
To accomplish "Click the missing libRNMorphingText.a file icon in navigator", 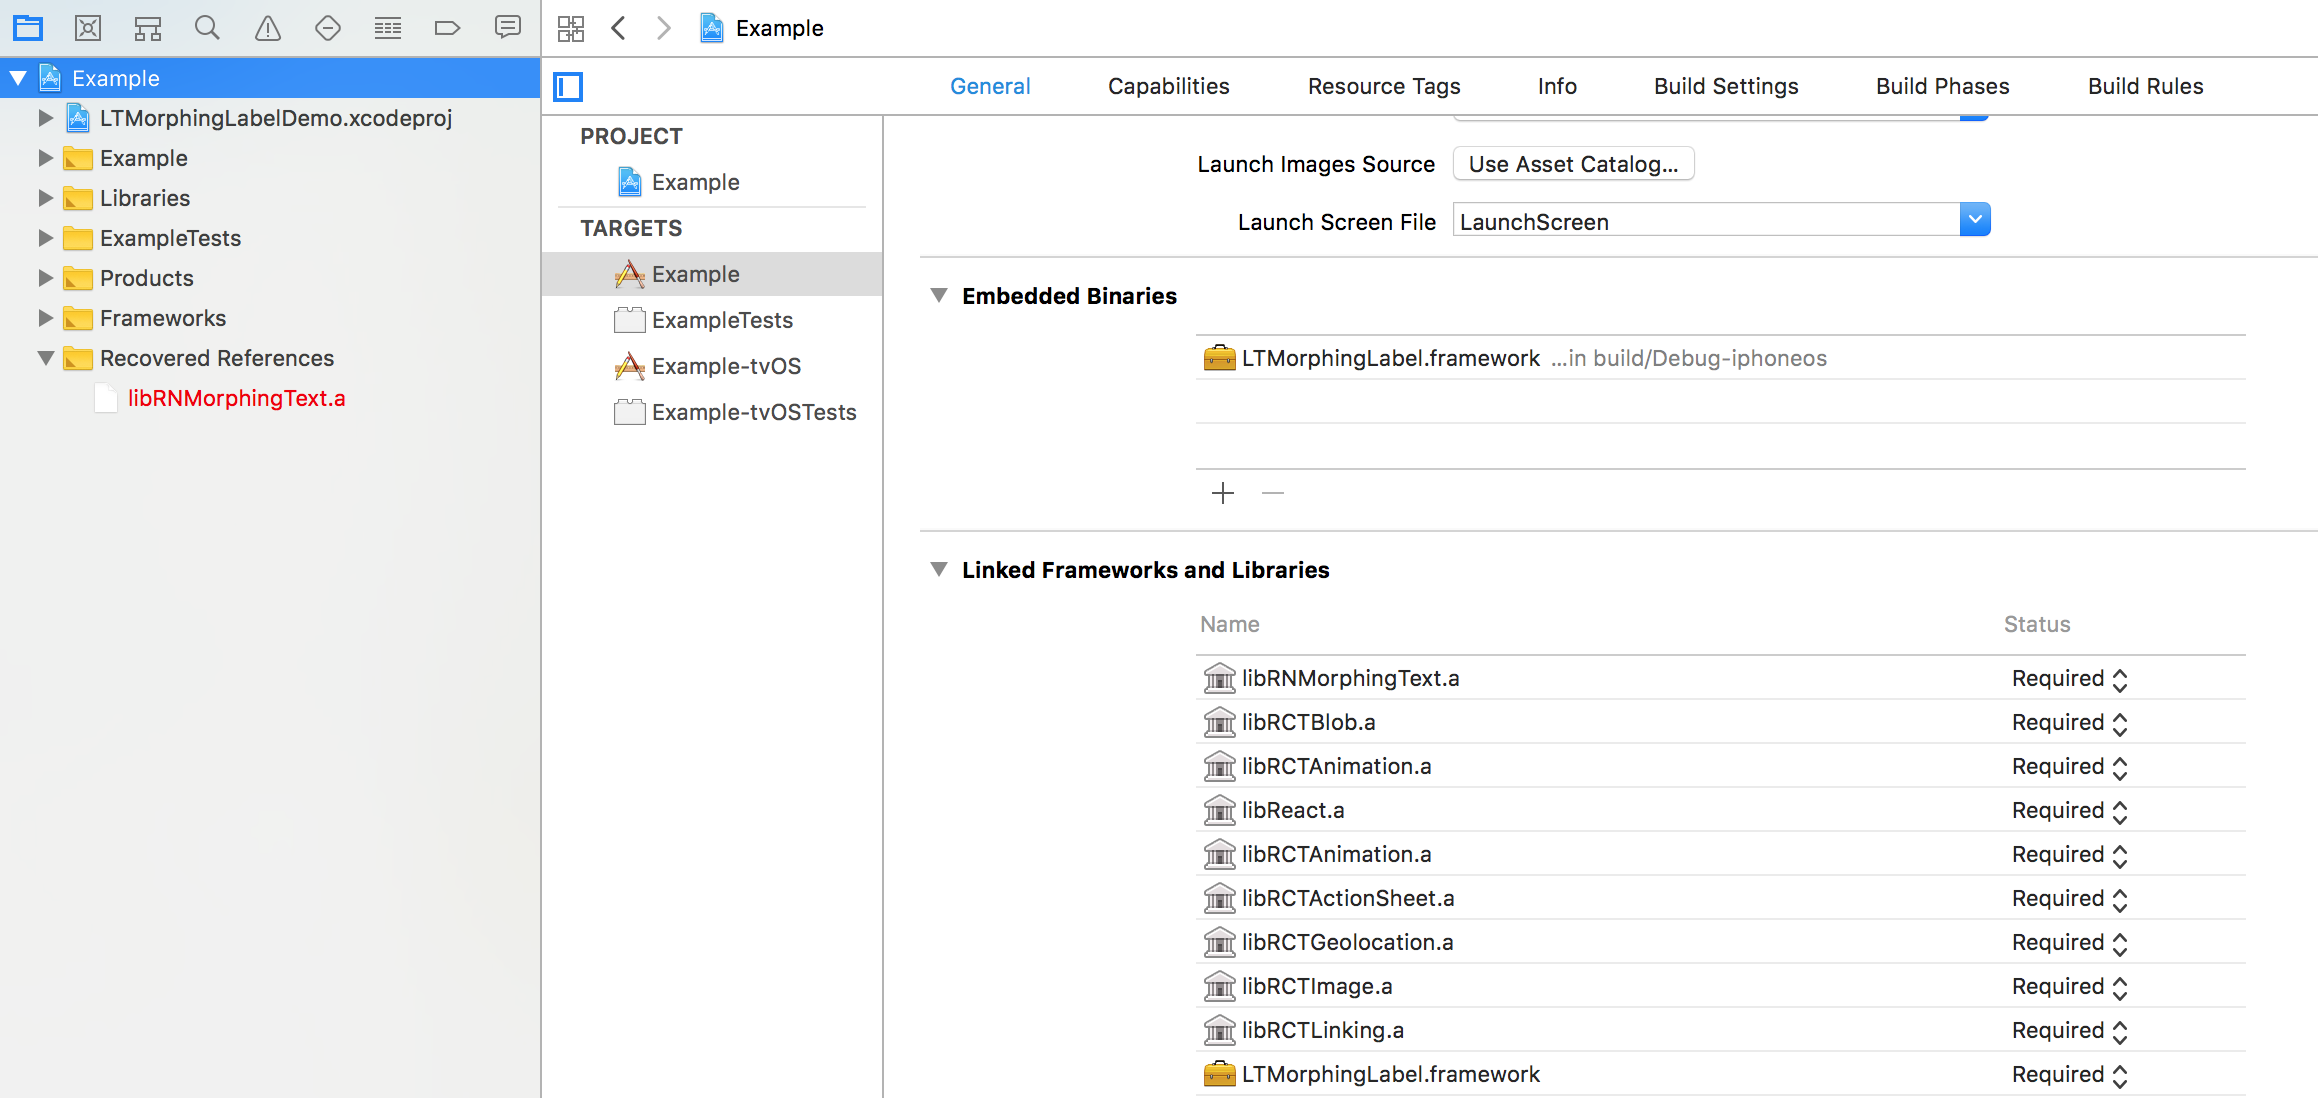I will [x=106, y=398].
